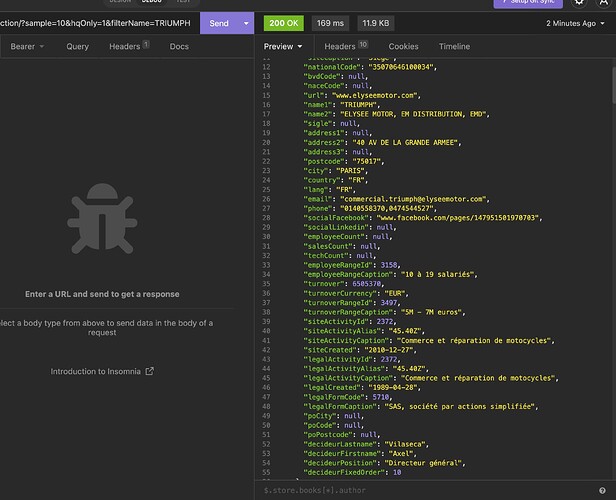Click the "www.elyseemotor.com" url value

coord(374,95)
